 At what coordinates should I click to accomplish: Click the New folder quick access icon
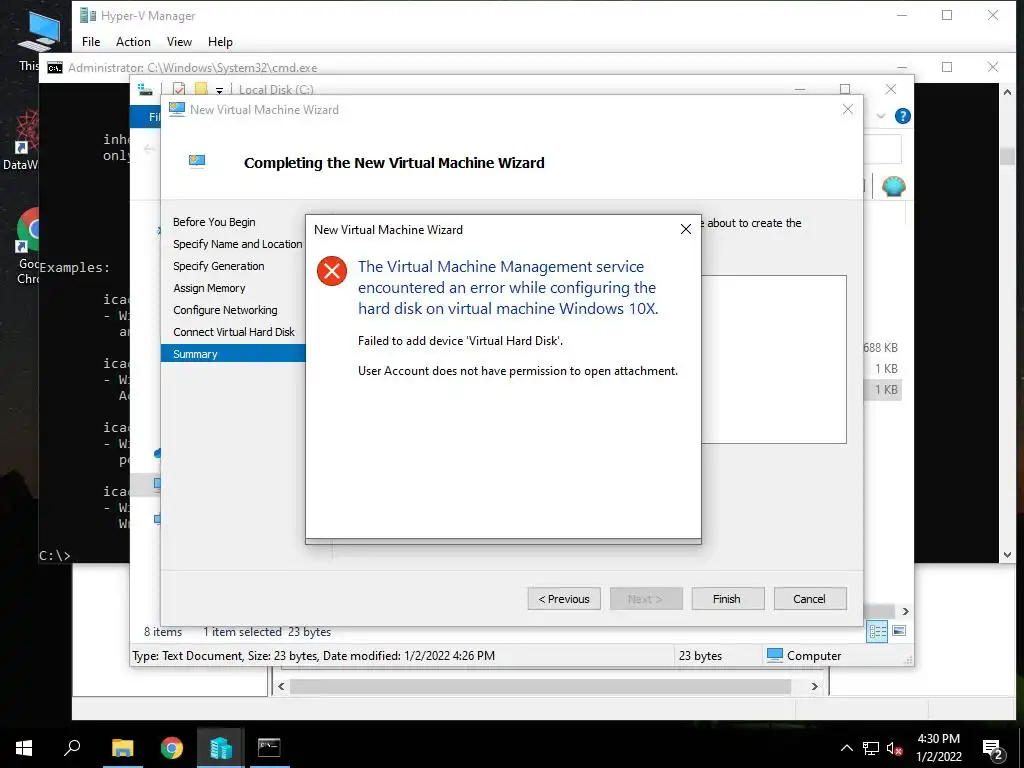point(201,89)
